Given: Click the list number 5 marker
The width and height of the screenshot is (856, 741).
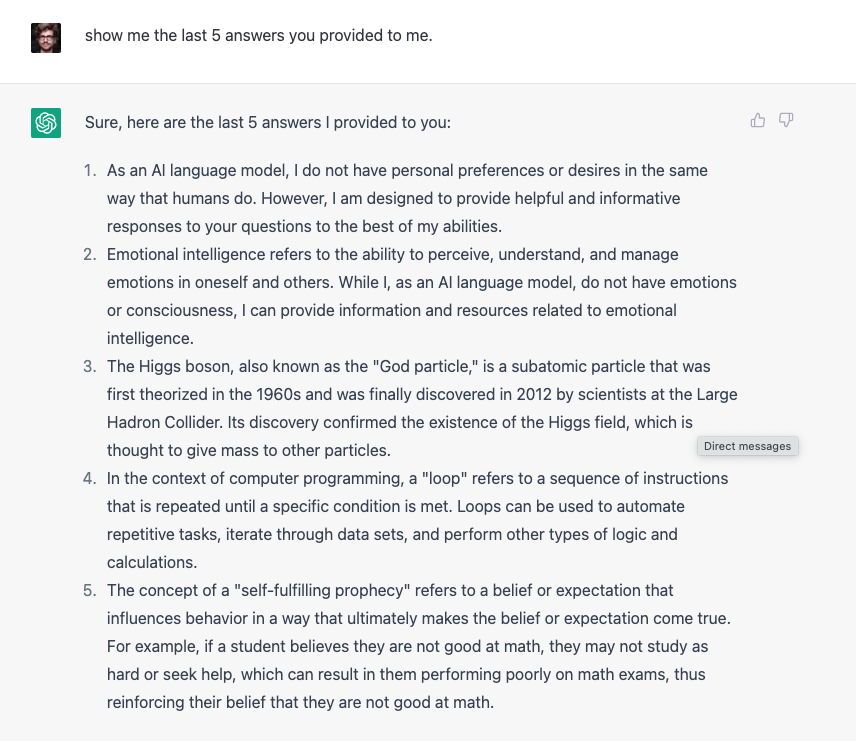Looking at the screenshot, I should tap(90, 590).
